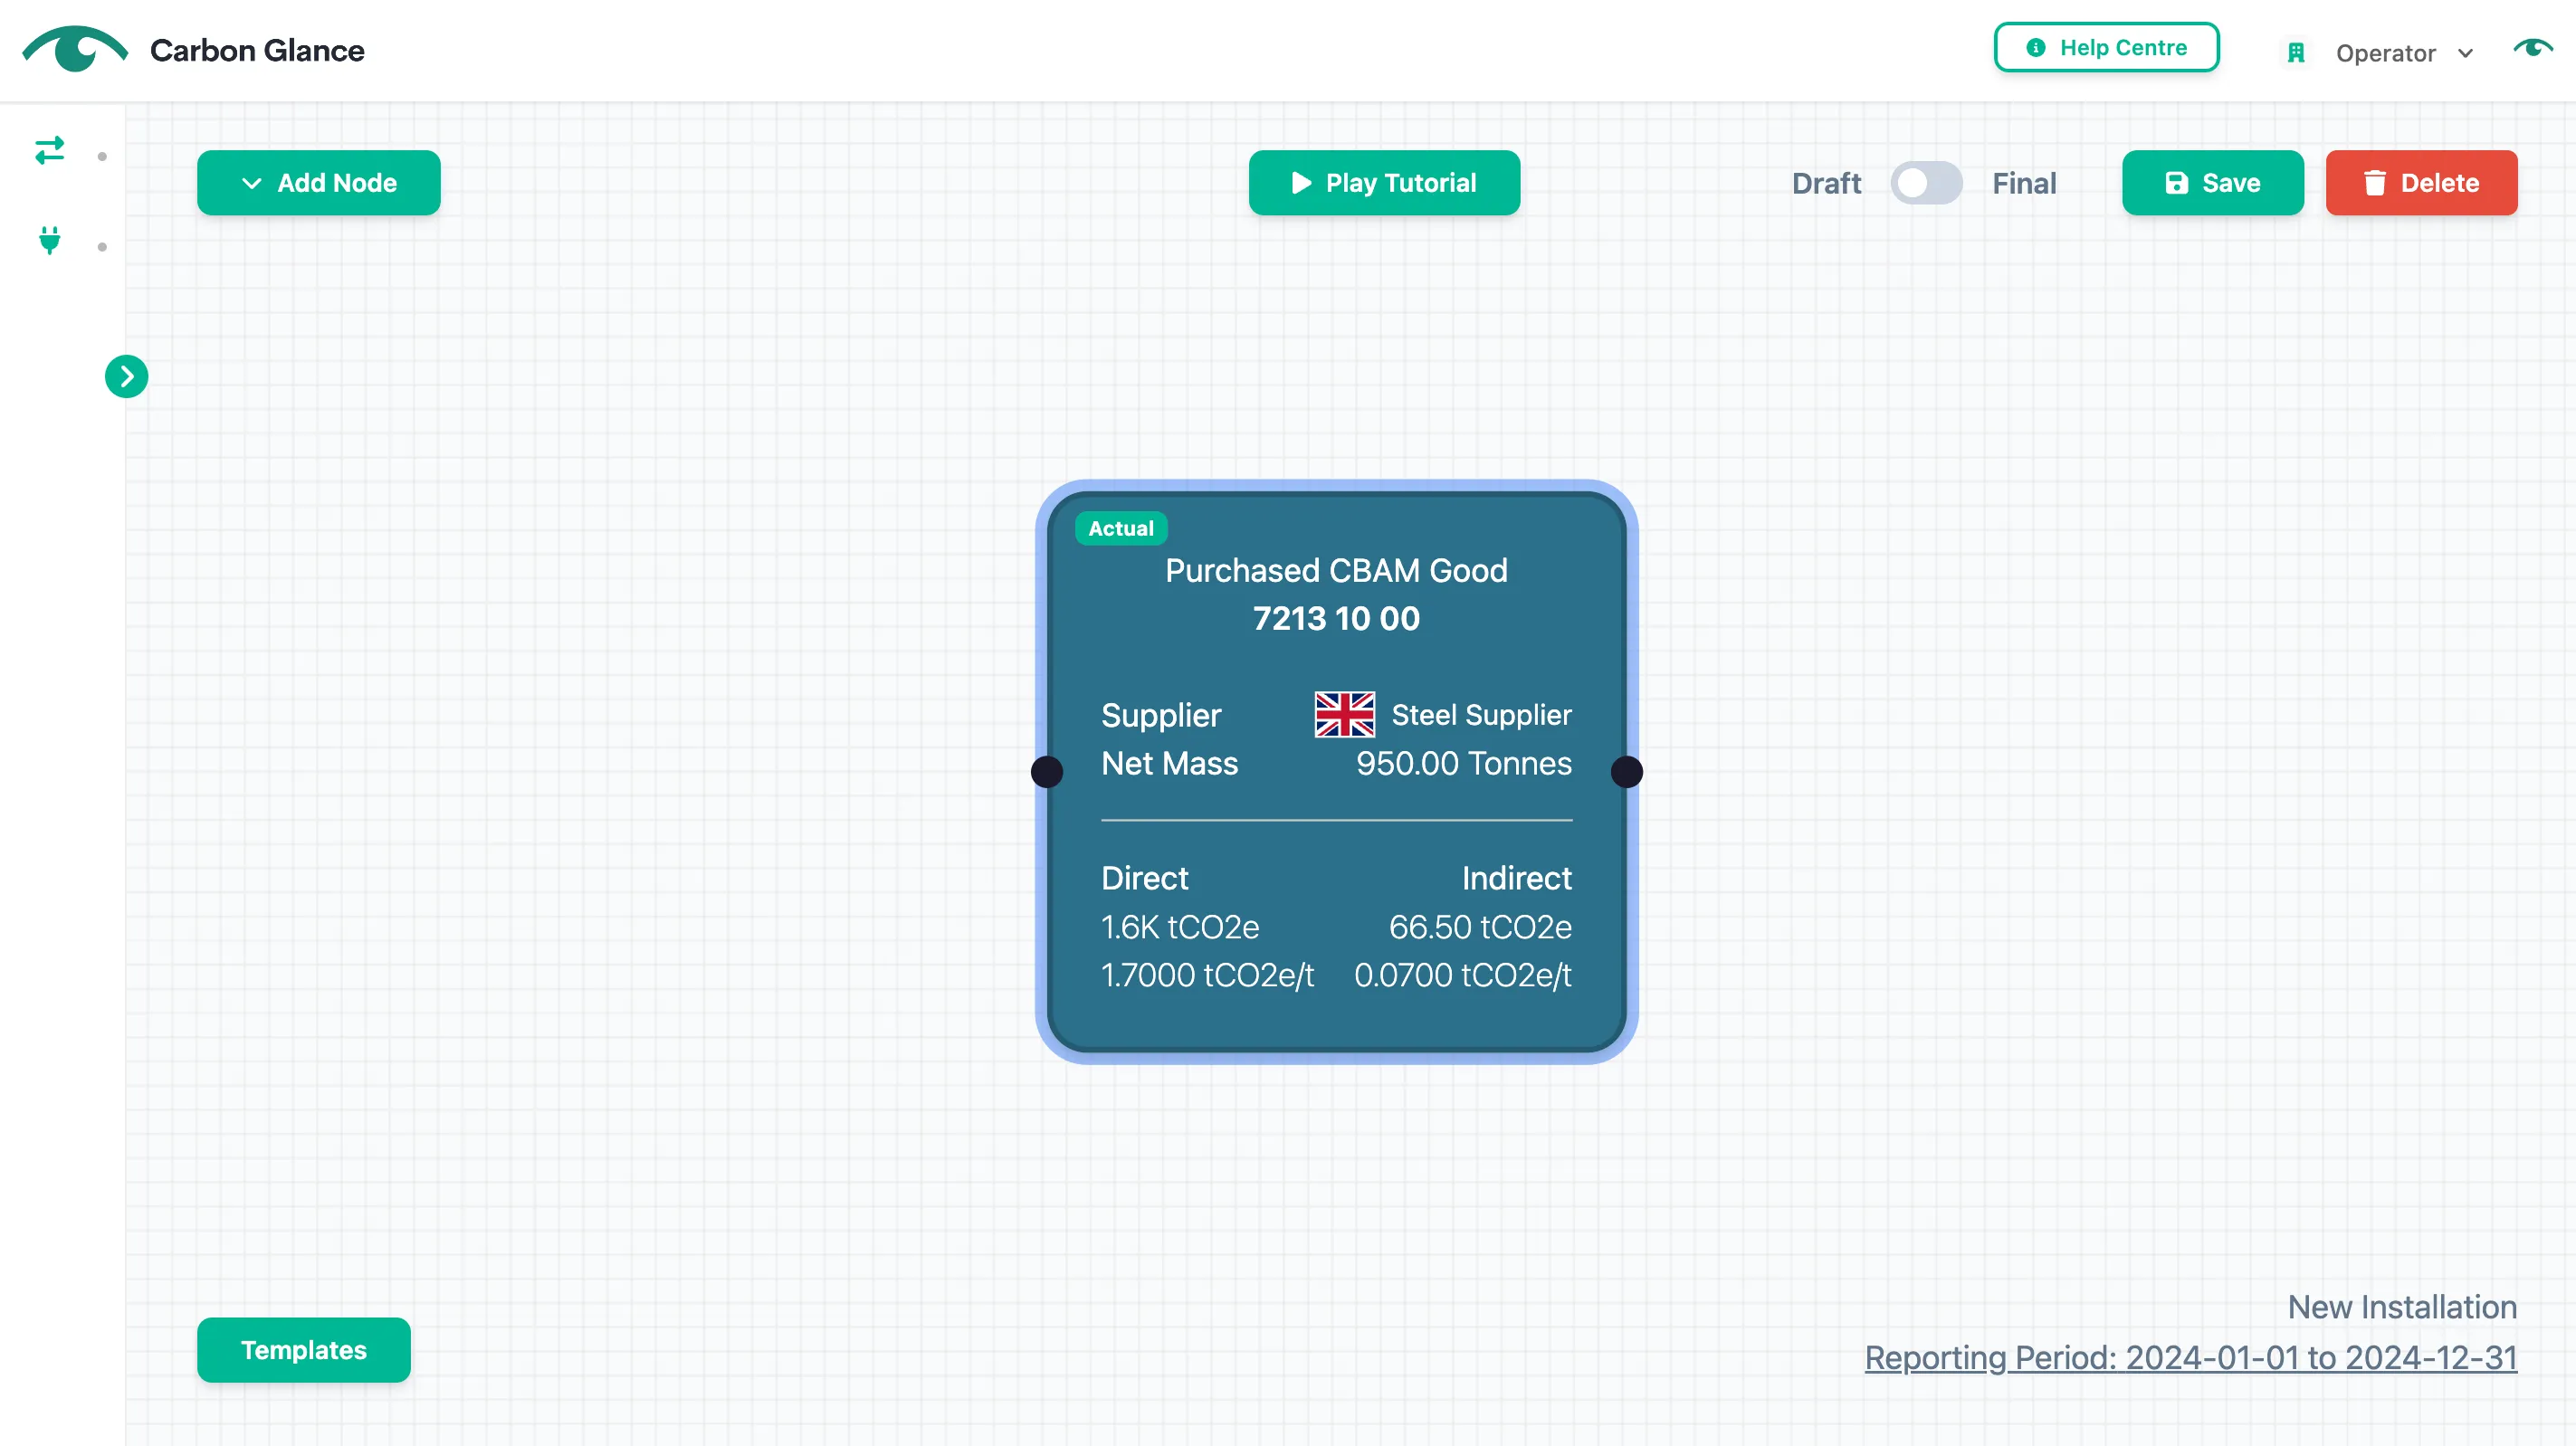
Task: Click the building icon beside Operator
Action: [x=2296, y=53]
